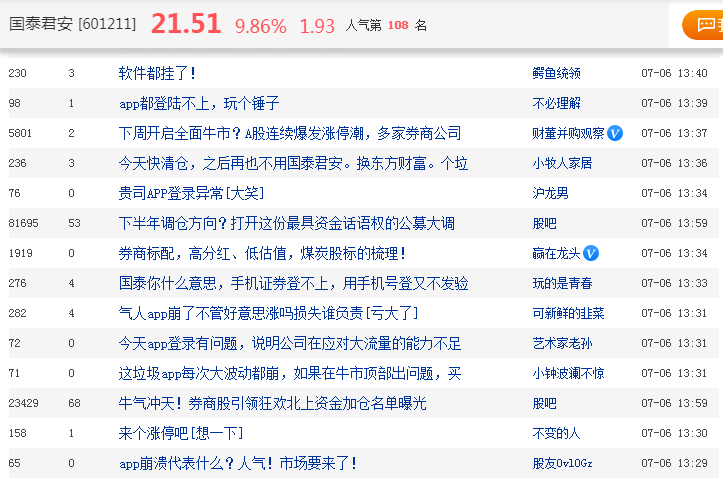Image resolution: width=723 pixels, height=481 pixels.
Task: Visit author profile 不必理解
Action: (556, 103)
